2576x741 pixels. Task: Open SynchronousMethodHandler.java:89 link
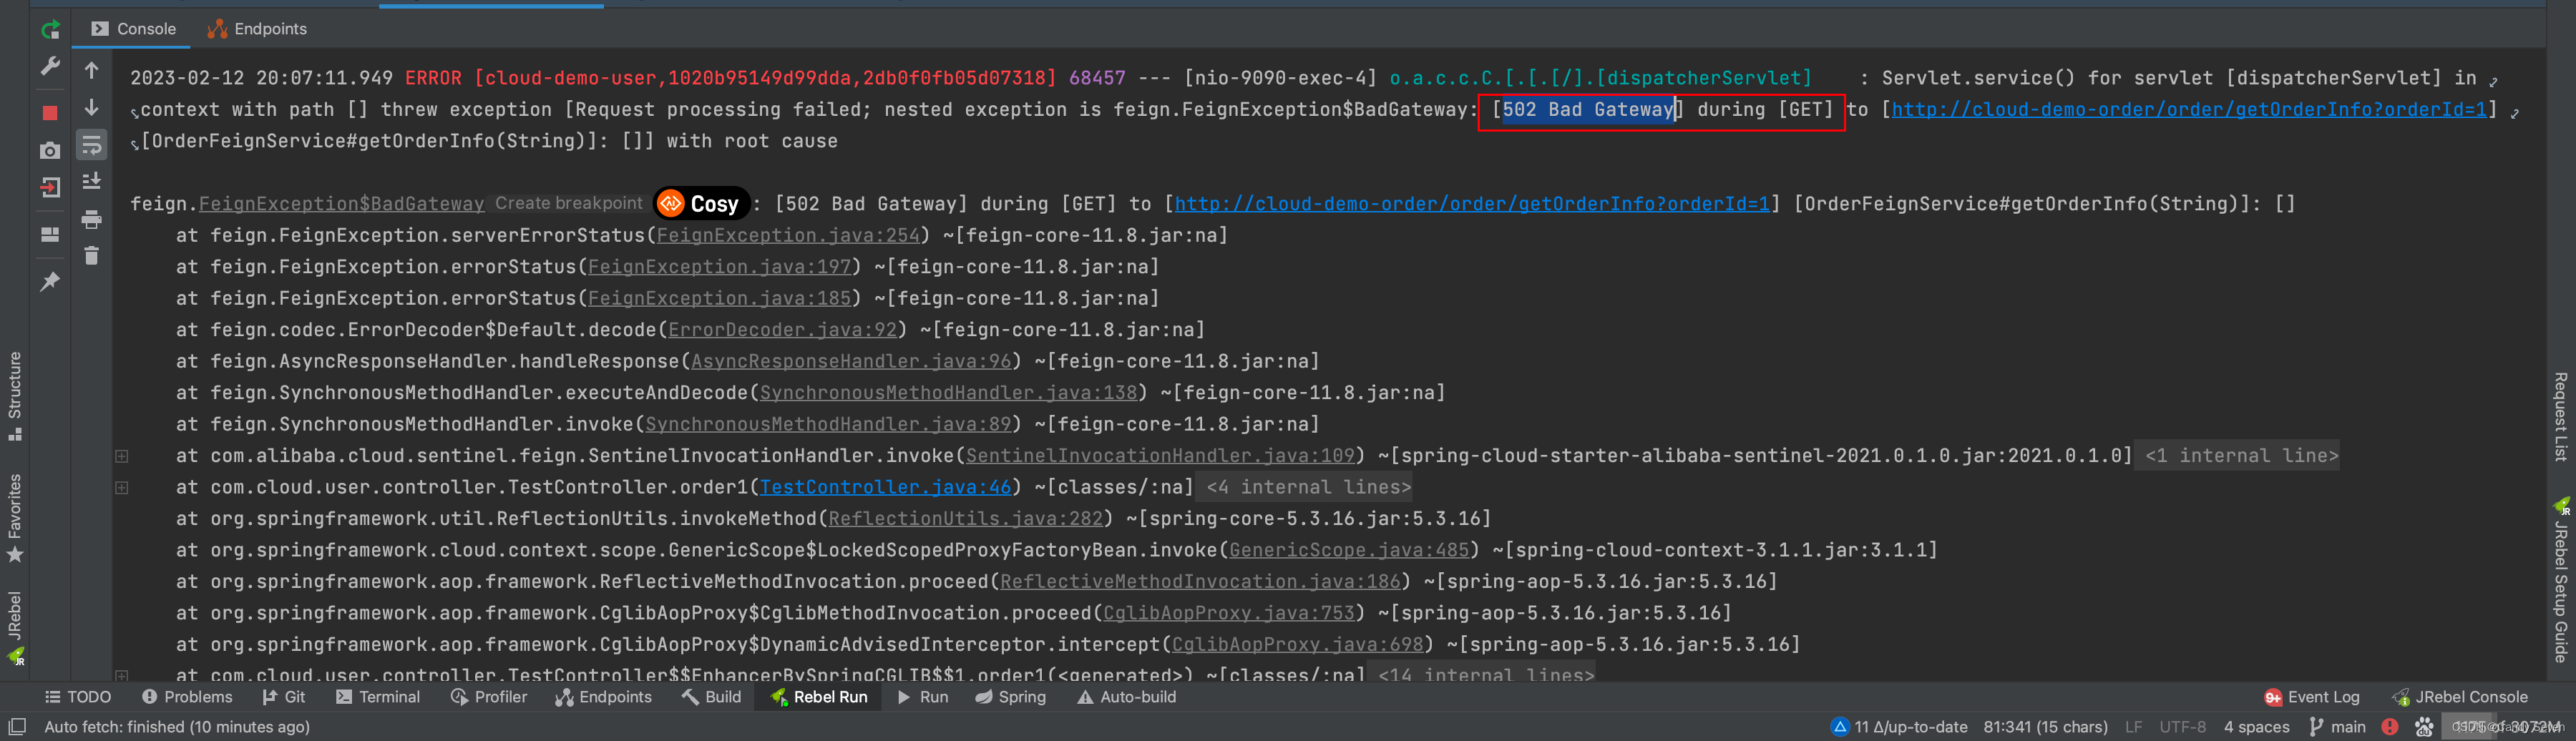(x=828, y=424)
